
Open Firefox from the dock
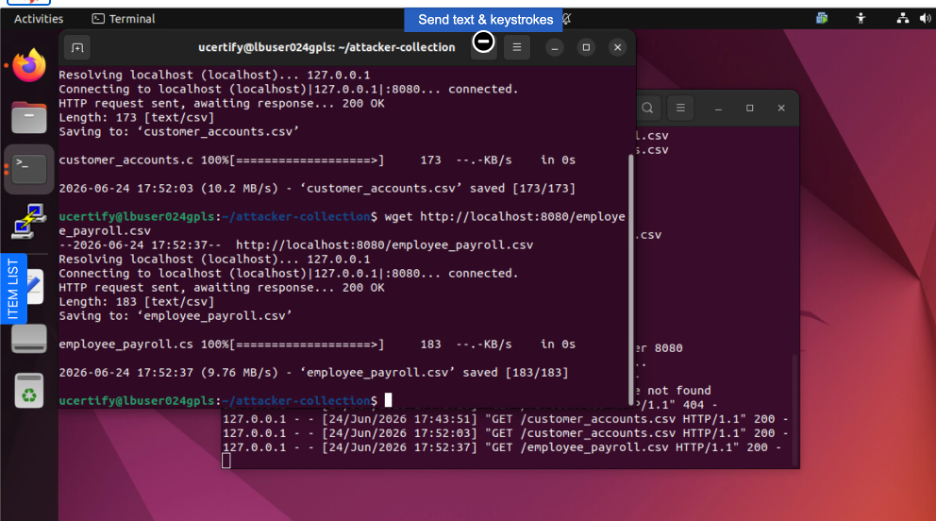[29, 65]
